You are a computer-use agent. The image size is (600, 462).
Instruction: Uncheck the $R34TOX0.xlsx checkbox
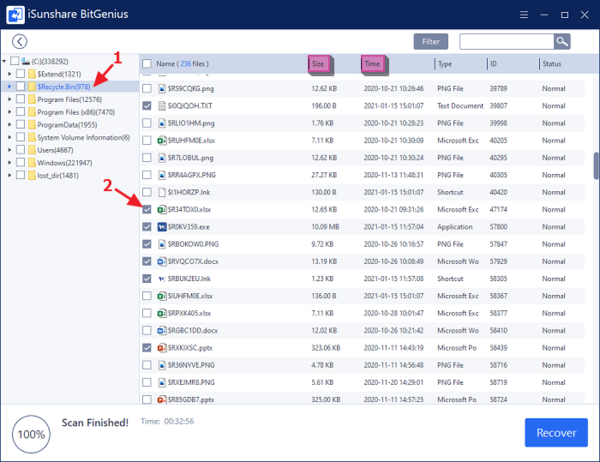[x=147, y=209]
